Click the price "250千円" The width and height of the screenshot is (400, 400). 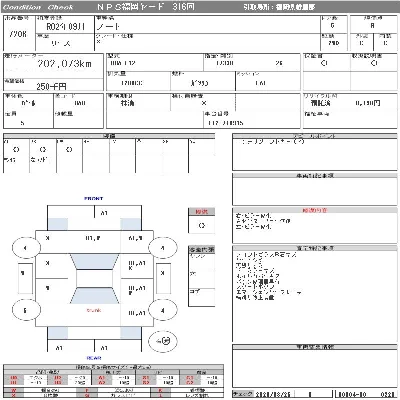51,87
